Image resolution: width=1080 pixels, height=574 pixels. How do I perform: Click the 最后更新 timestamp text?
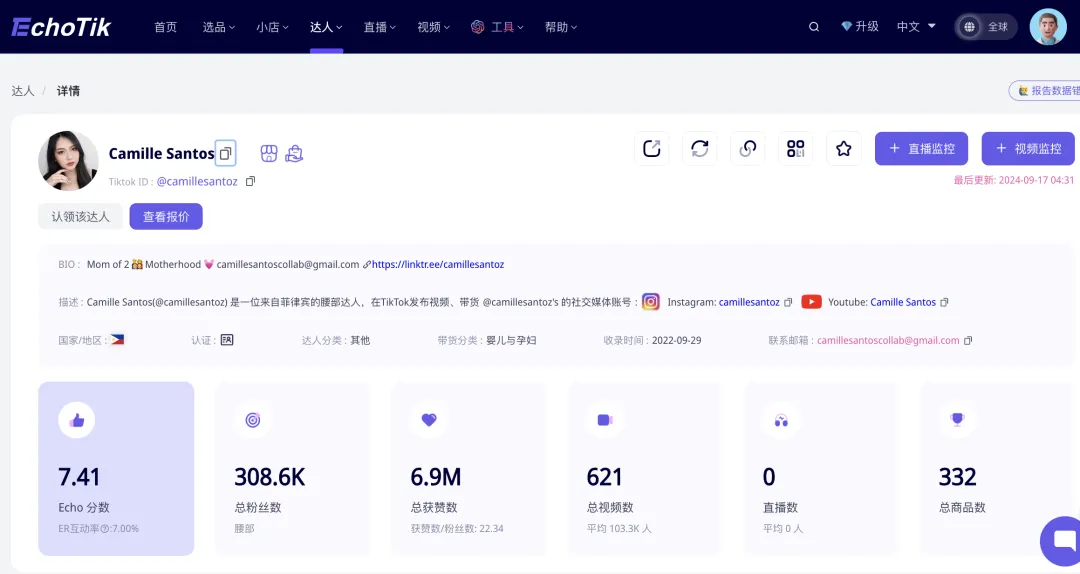[1014, 180]
